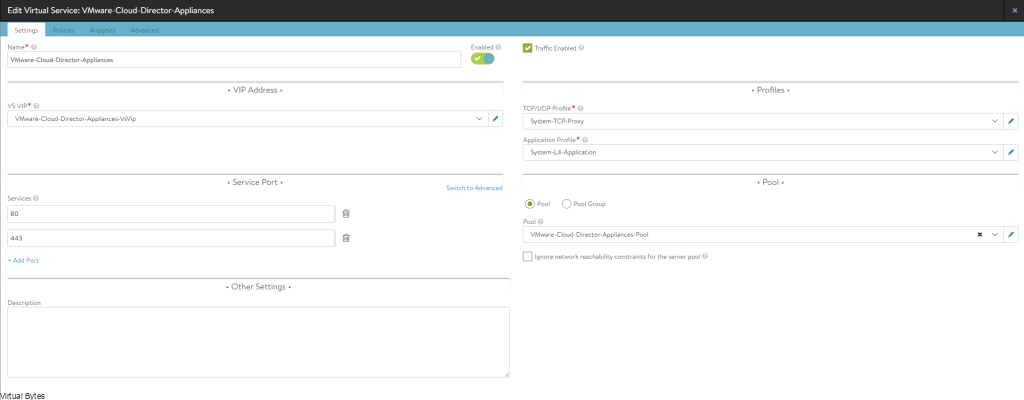Delete service port 80 trash icon
Viewport: 1024px width, 400px height.
tap(346, 214)
